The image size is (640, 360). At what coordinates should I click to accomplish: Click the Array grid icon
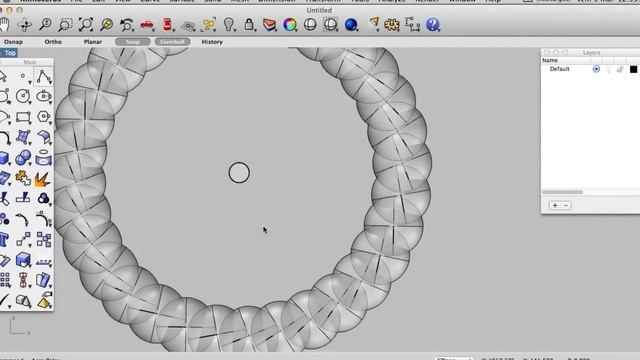click(5, 280)
